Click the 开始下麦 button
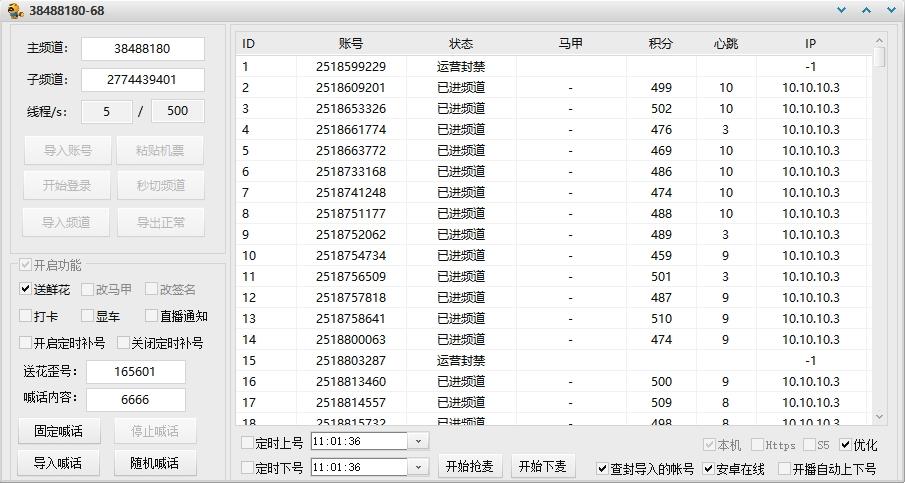Screen dimensions: 905x483 tap(542, 466)
